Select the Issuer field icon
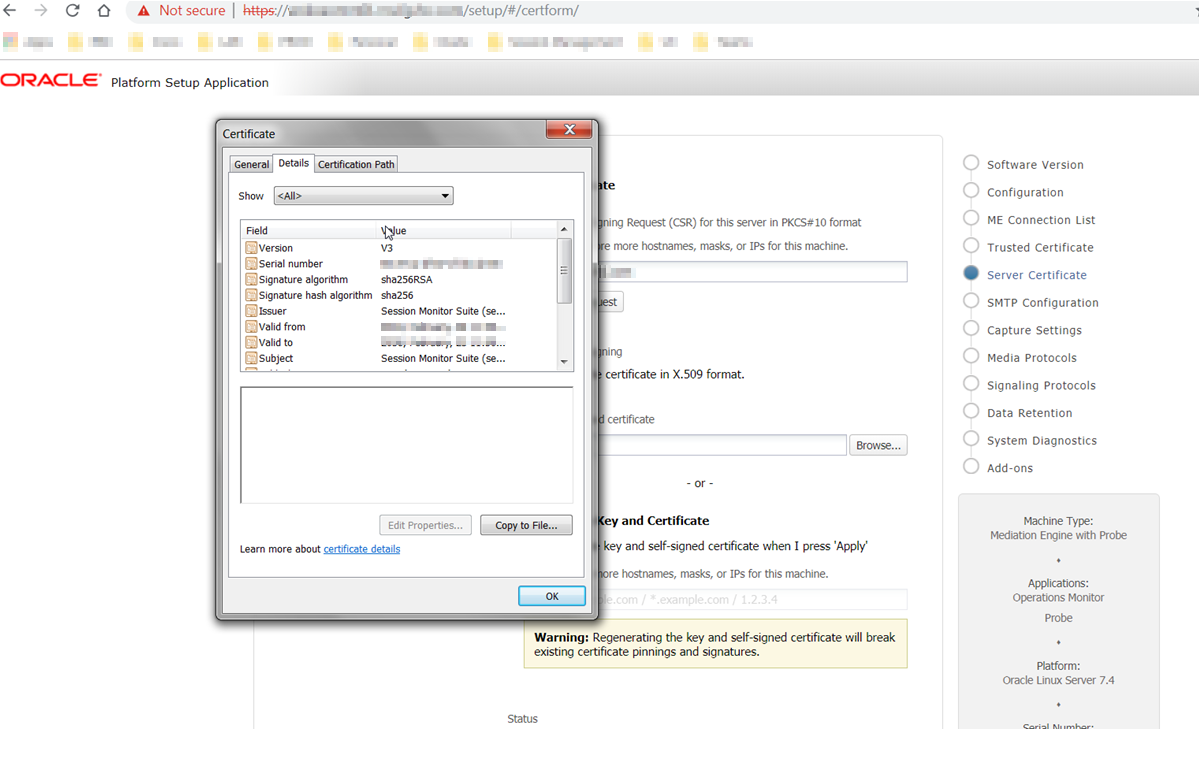Viewport: 1199px width, 769px height. (251, 311)
